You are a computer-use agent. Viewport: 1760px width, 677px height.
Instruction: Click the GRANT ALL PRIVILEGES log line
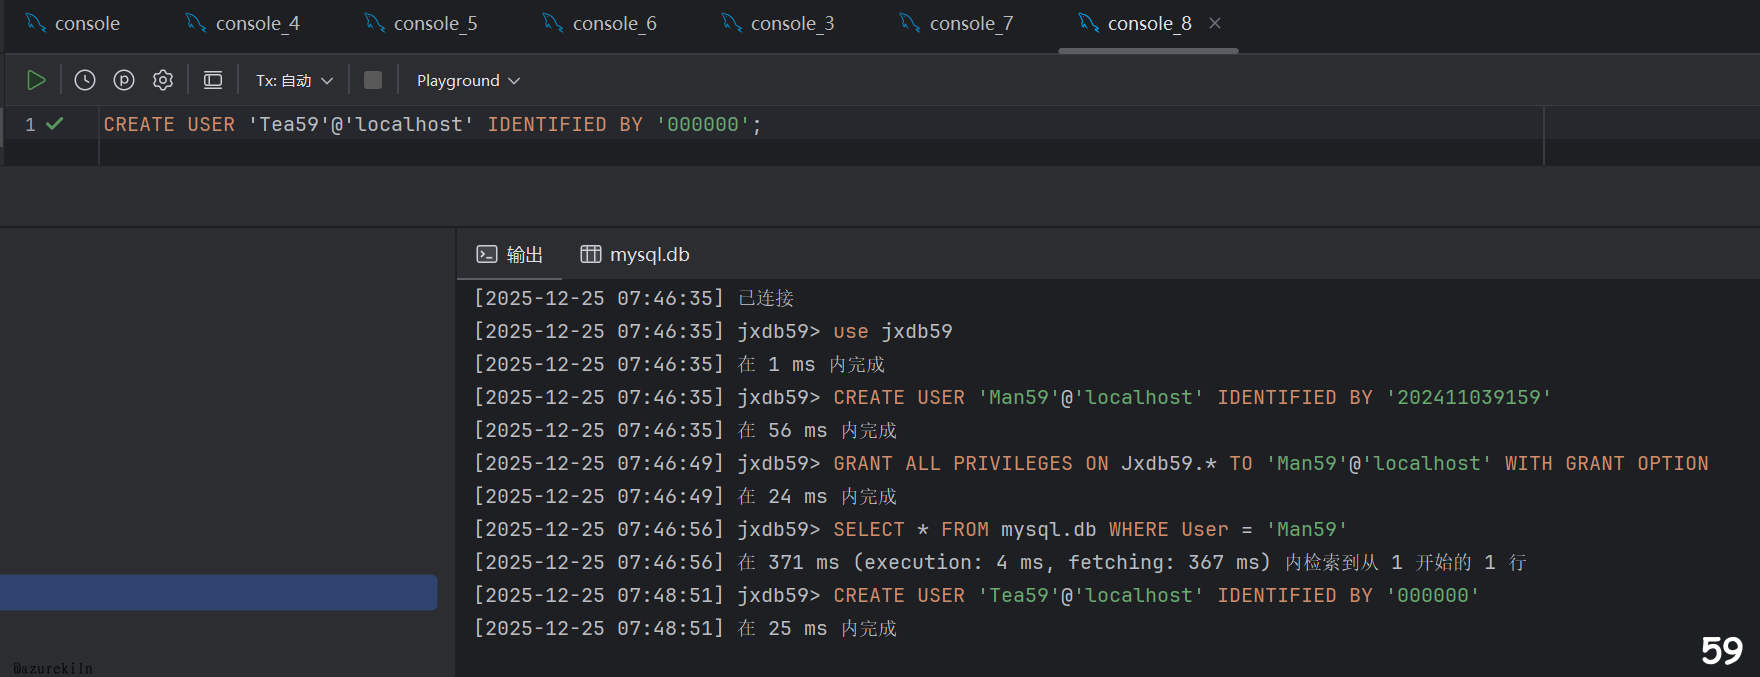[1090, 463]
